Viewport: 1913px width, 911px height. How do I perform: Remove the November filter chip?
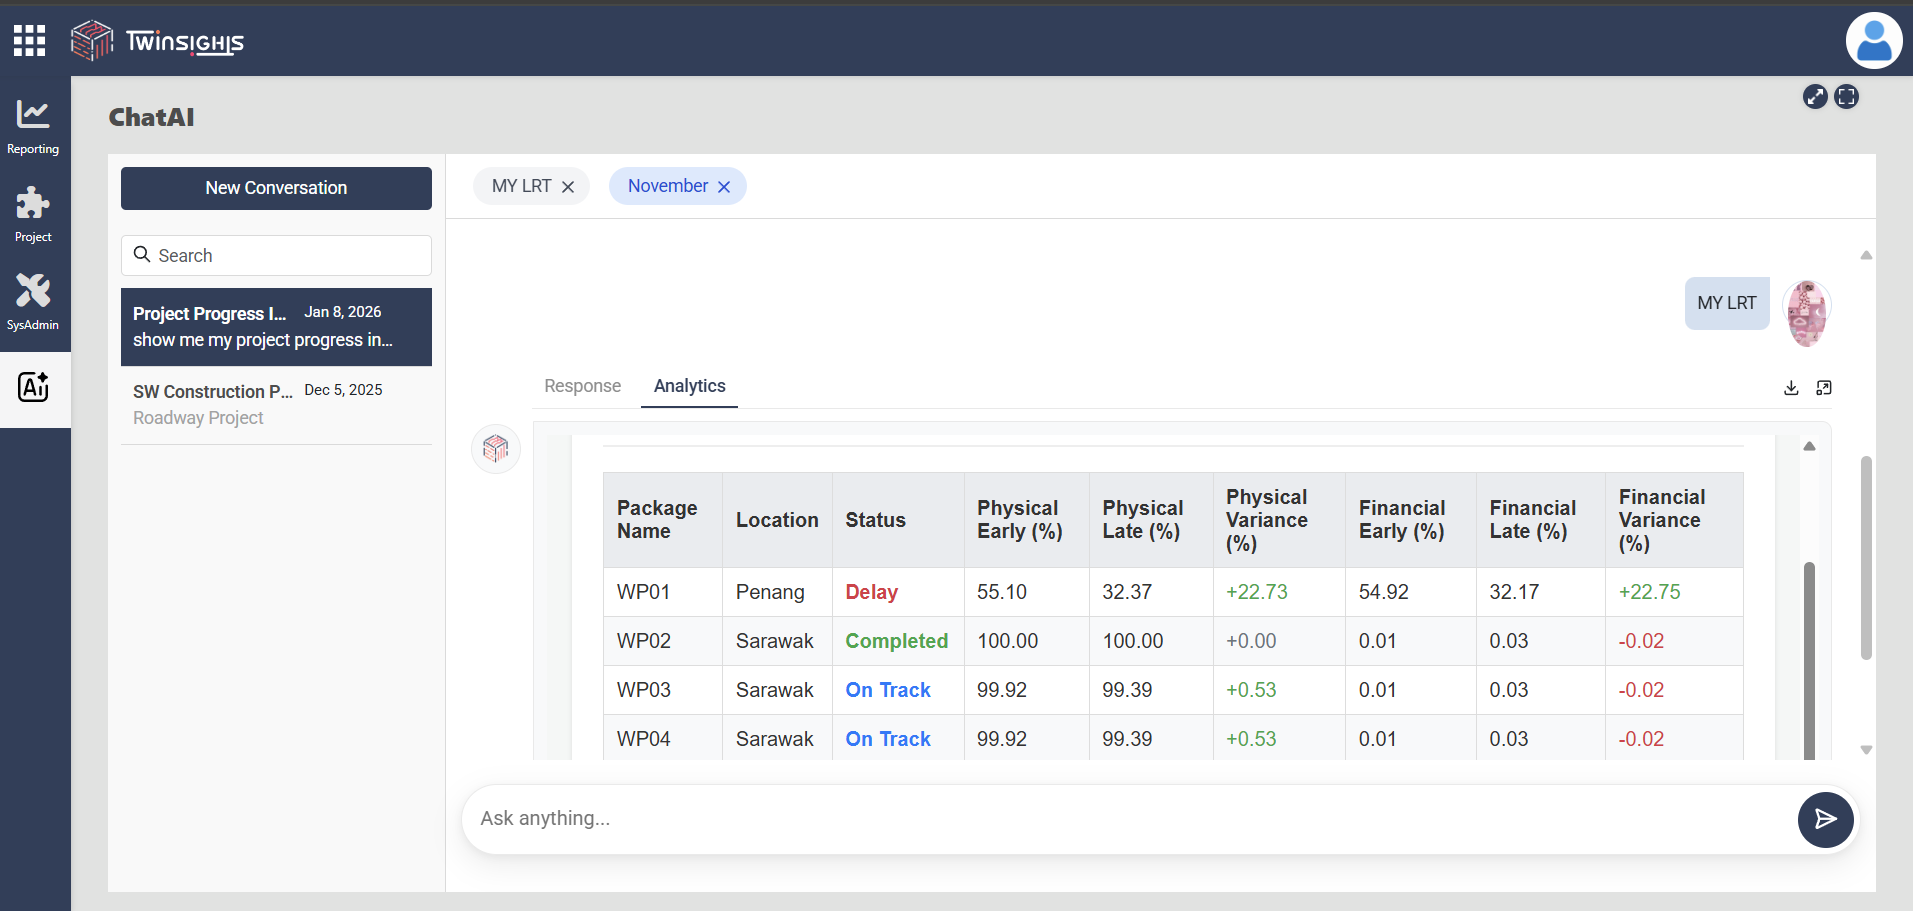click(x=724, y=187)
